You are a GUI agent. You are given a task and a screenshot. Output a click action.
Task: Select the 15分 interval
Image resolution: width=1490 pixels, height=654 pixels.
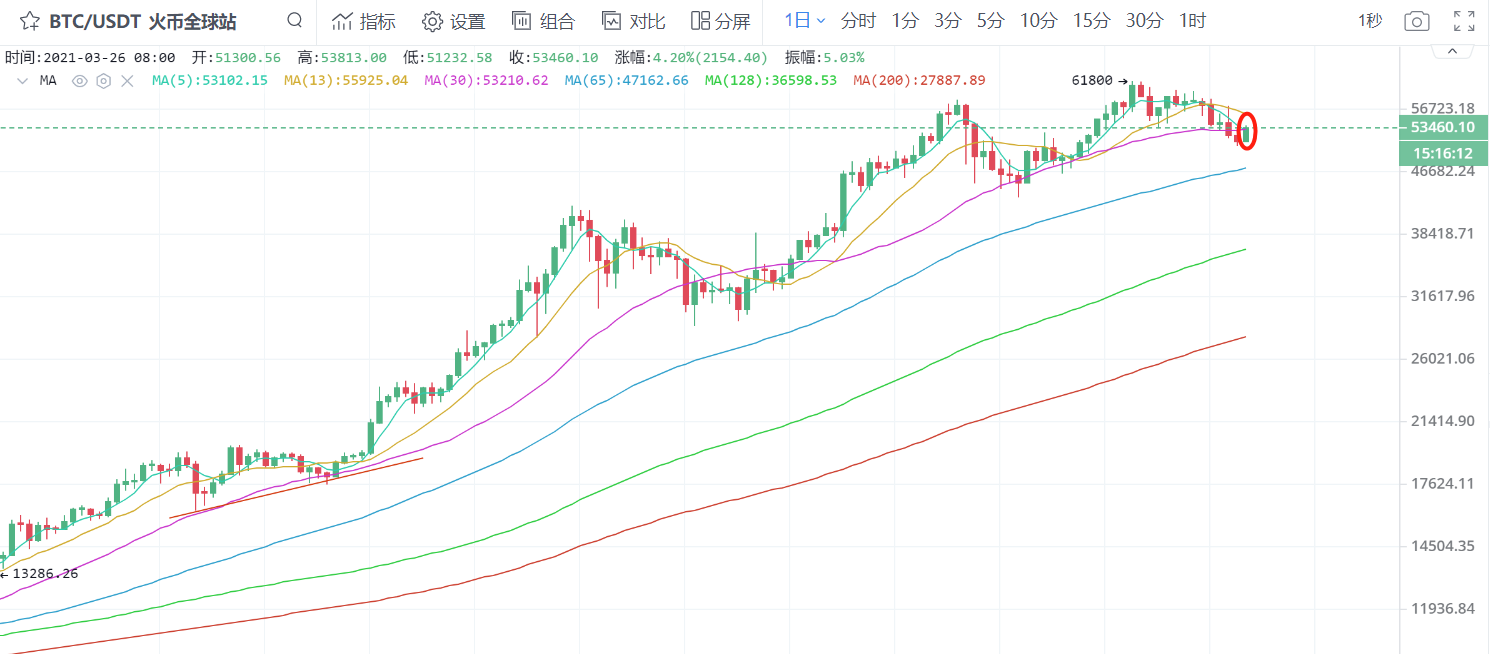pos(1090,21)
